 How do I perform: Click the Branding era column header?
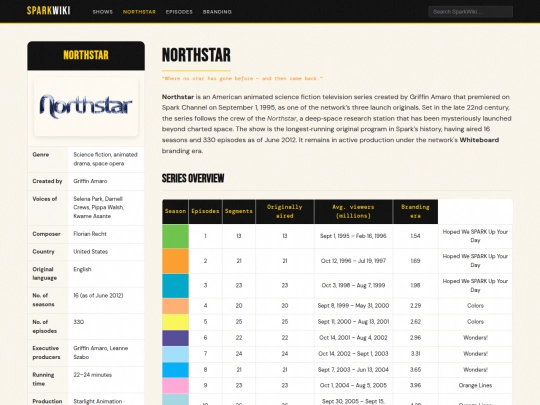(x=415, y=211)
